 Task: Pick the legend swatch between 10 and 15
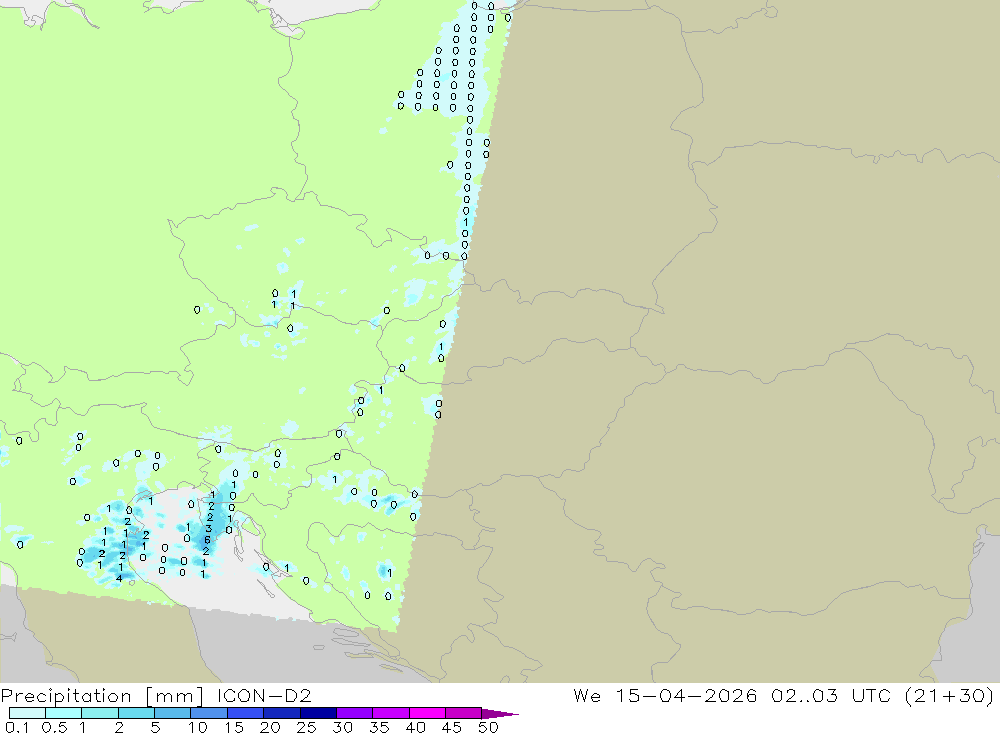coord(209,713)
